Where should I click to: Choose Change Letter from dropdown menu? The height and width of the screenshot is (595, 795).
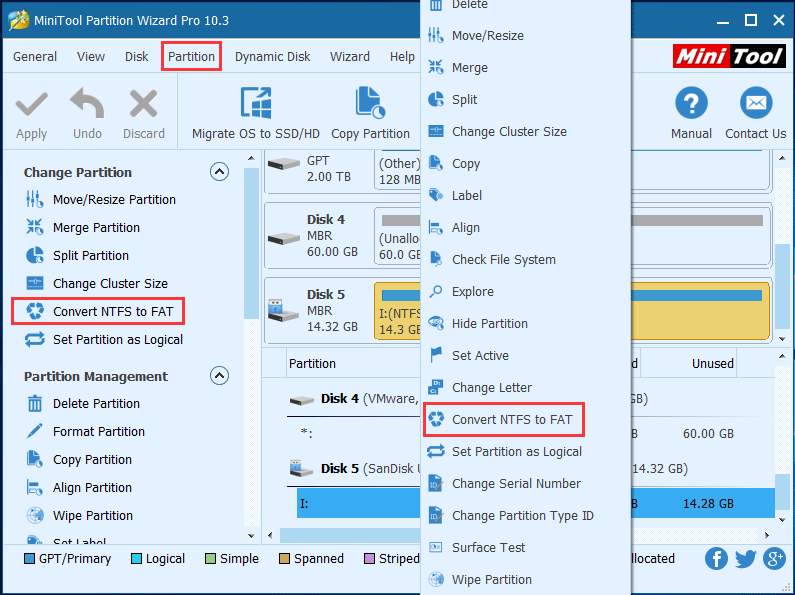(526, 387)
